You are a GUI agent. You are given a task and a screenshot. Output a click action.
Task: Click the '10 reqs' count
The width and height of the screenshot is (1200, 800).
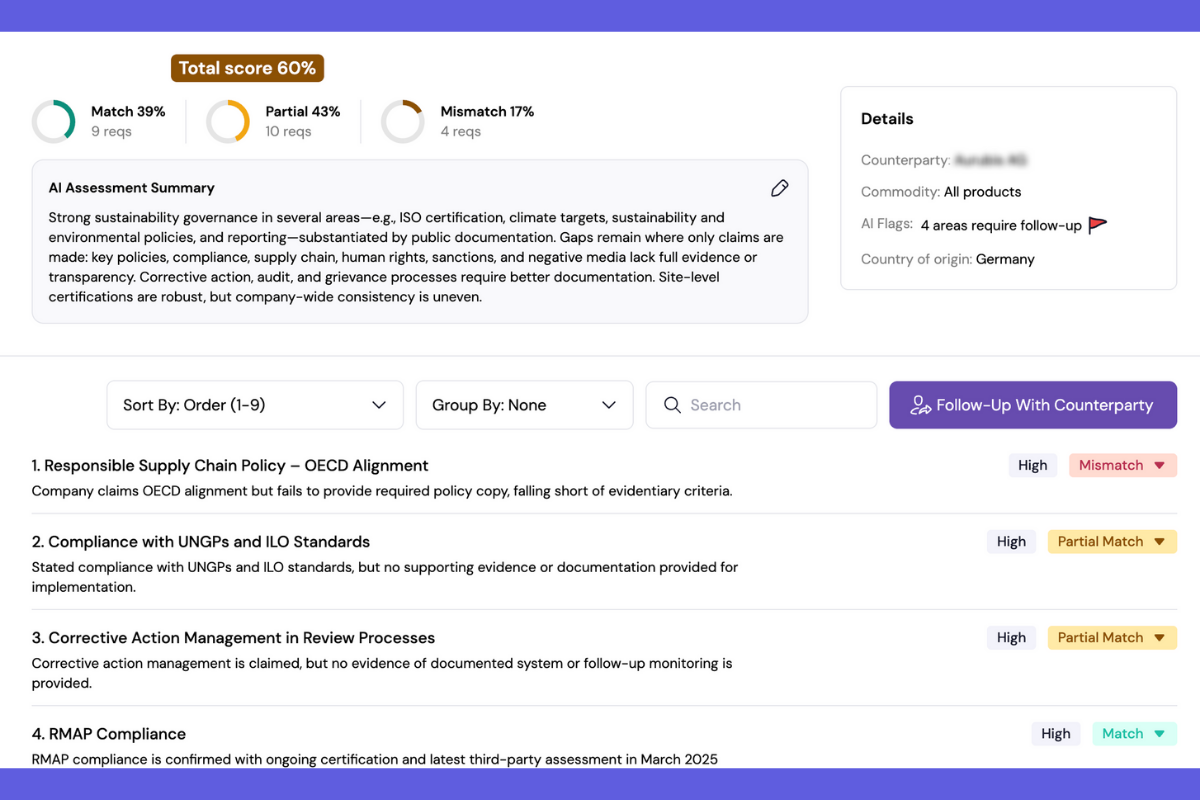coord(288,131)
